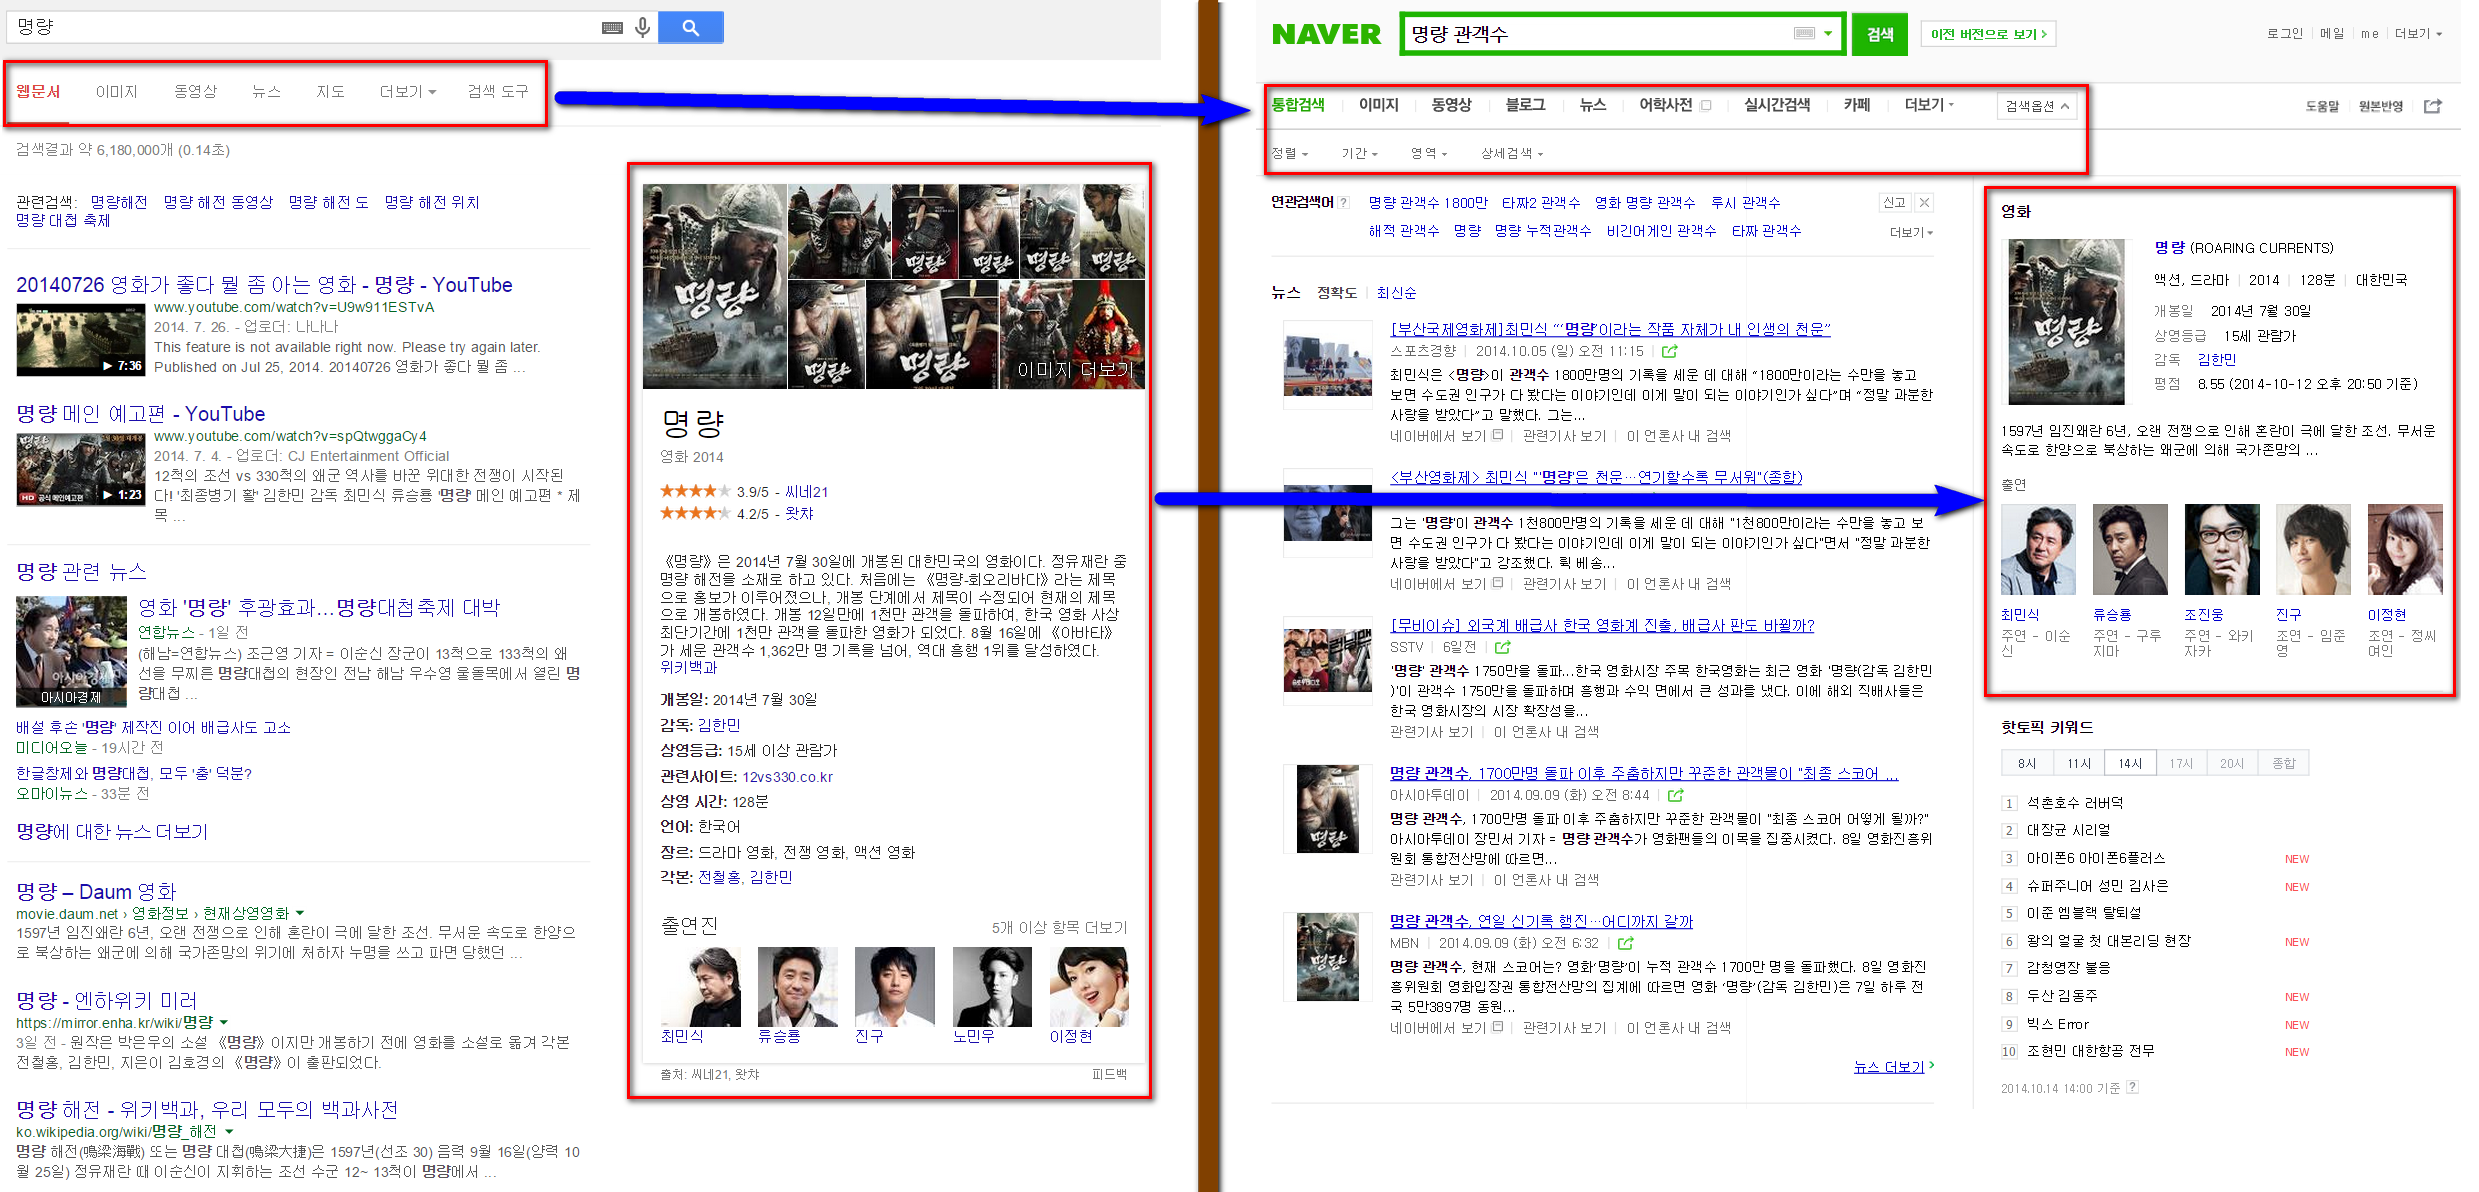2479x1192 pixels.
Task: Select Naver 카페 tab
Action: tap(1857, 105)
